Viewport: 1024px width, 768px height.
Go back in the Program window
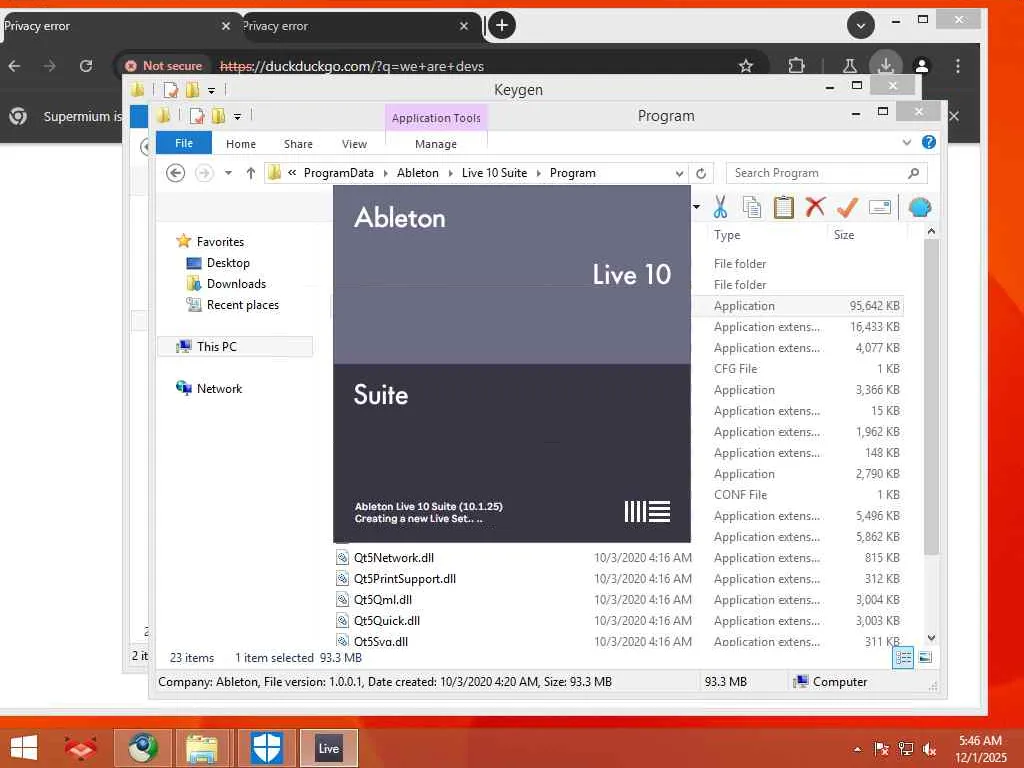175,173
